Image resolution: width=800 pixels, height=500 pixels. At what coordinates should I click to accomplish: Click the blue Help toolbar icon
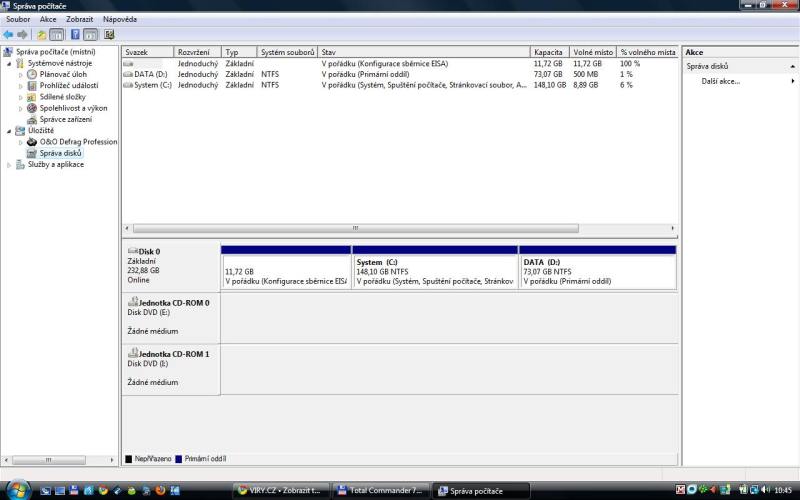(75, 34)
